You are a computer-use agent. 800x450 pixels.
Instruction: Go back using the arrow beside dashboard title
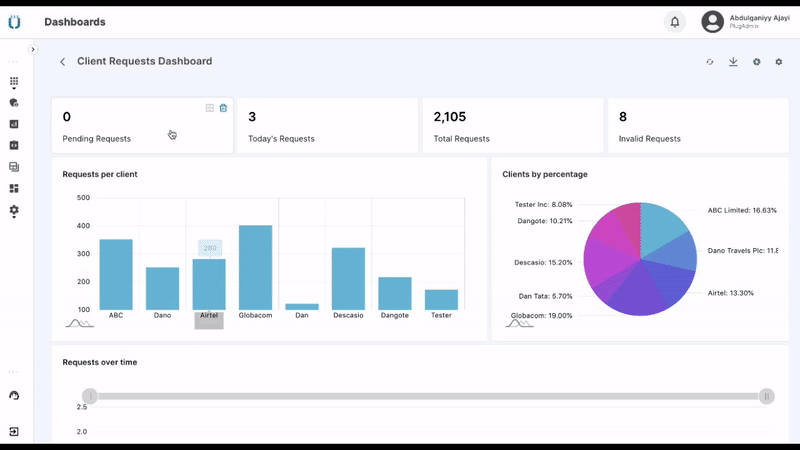pos(62,62)
